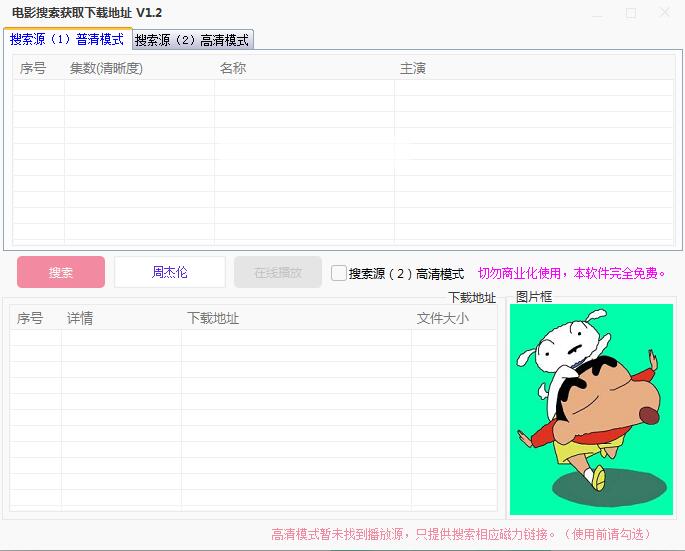Minimize the application window
This screenshot has width=685, height=551.
click(x=597, y=13)
